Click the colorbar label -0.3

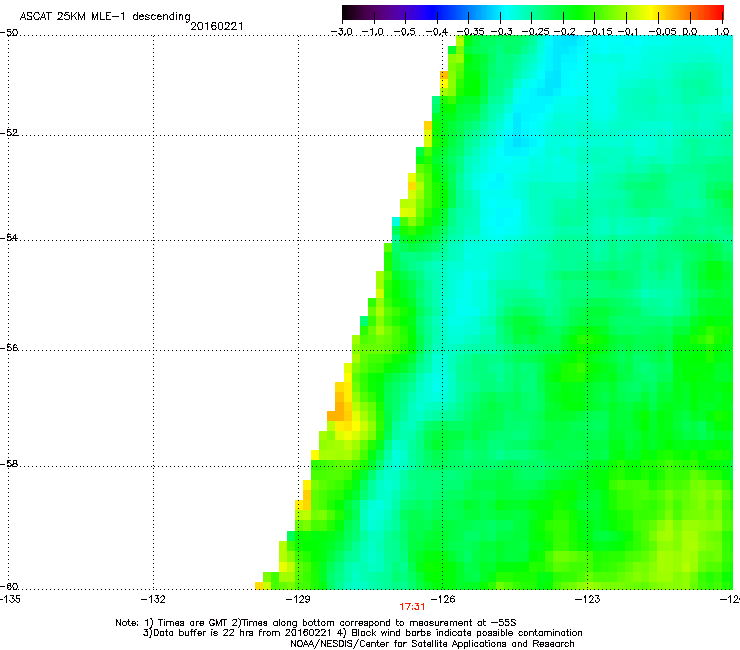coord(501,32)
